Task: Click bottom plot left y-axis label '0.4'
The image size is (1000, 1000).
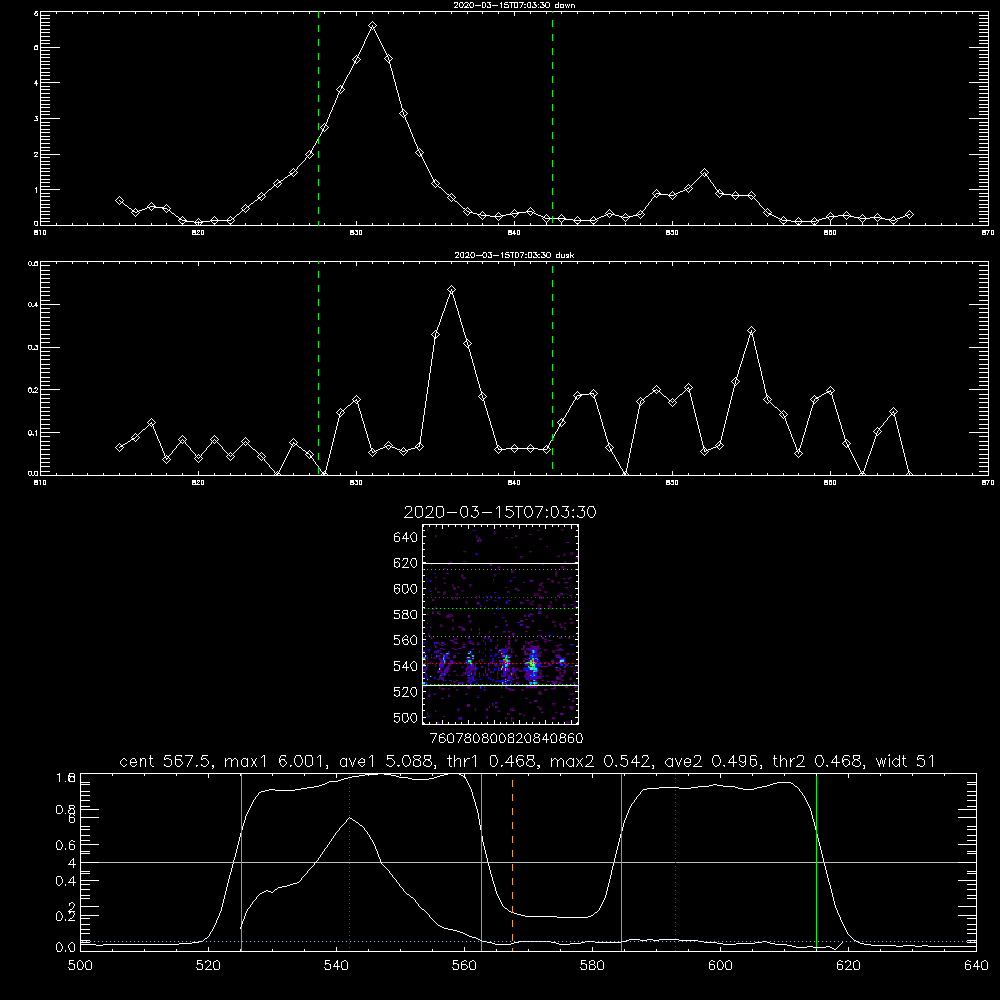Action: coord(66,881)
